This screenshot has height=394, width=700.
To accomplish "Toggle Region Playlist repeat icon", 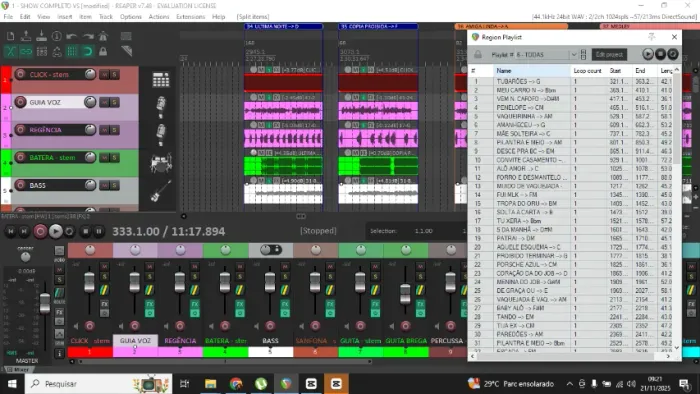I will [673, 54].
